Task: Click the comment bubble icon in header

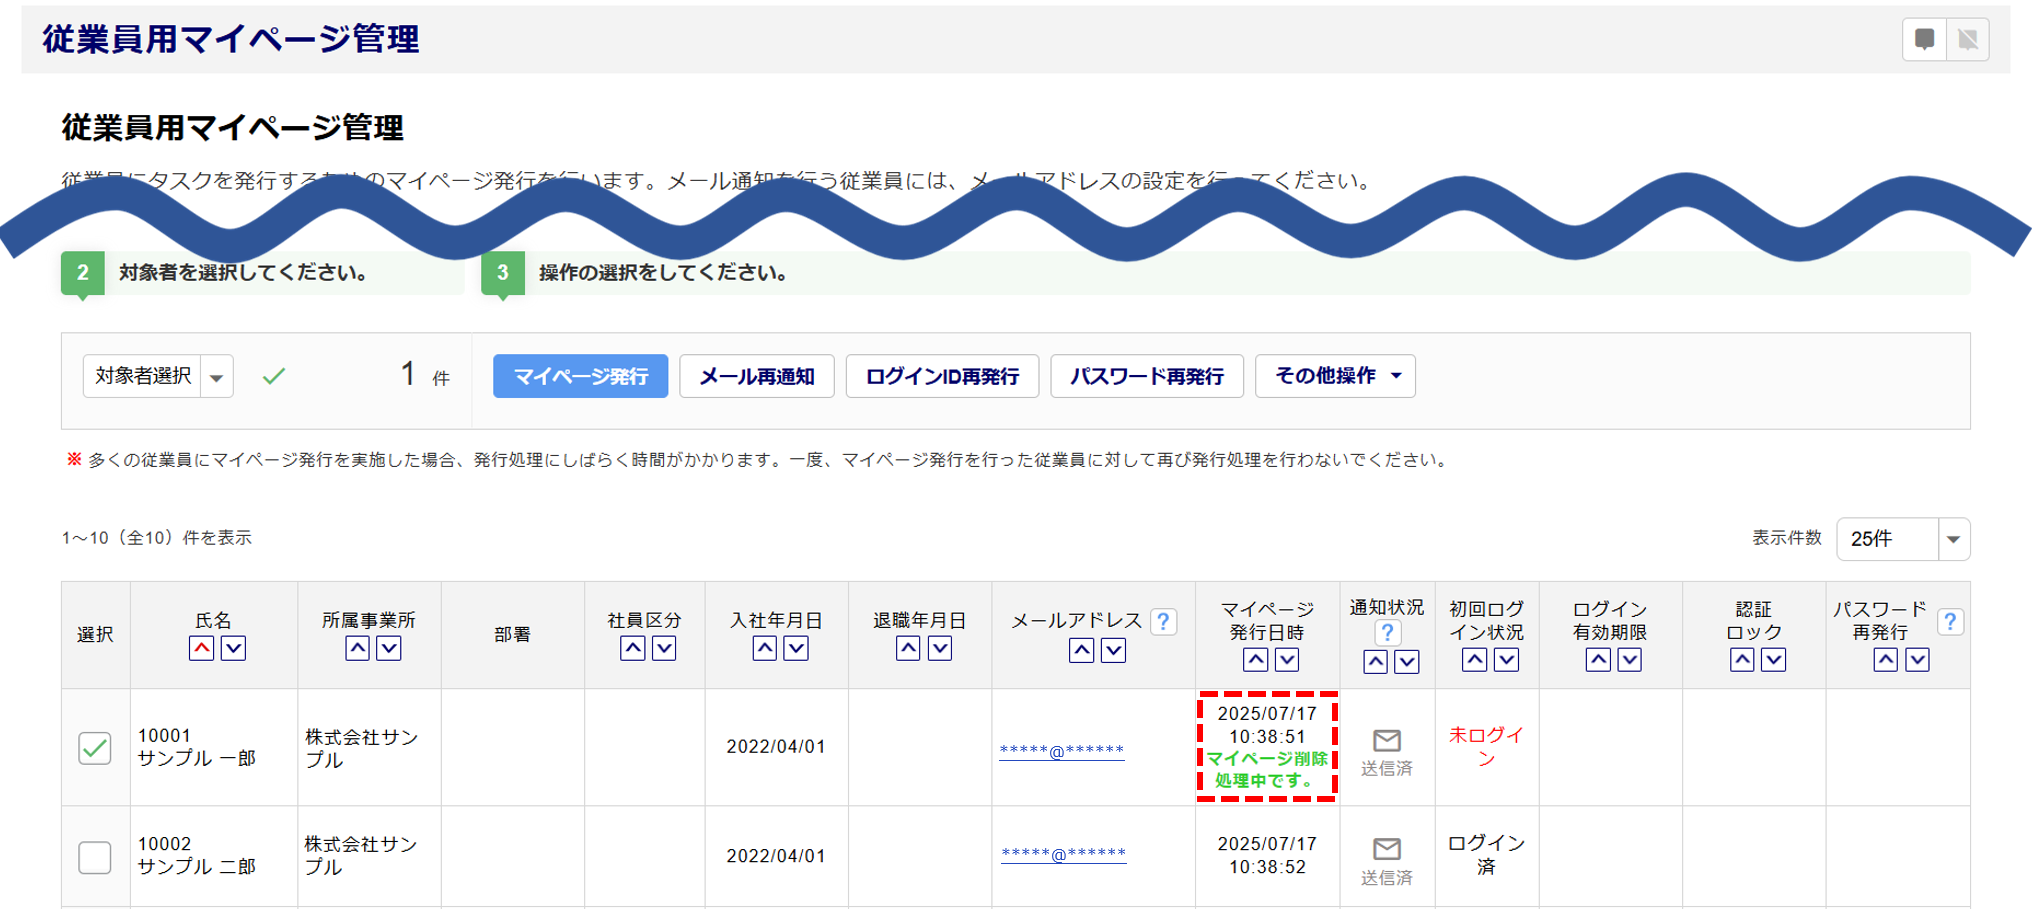Action: click(x=1924, y=40)
